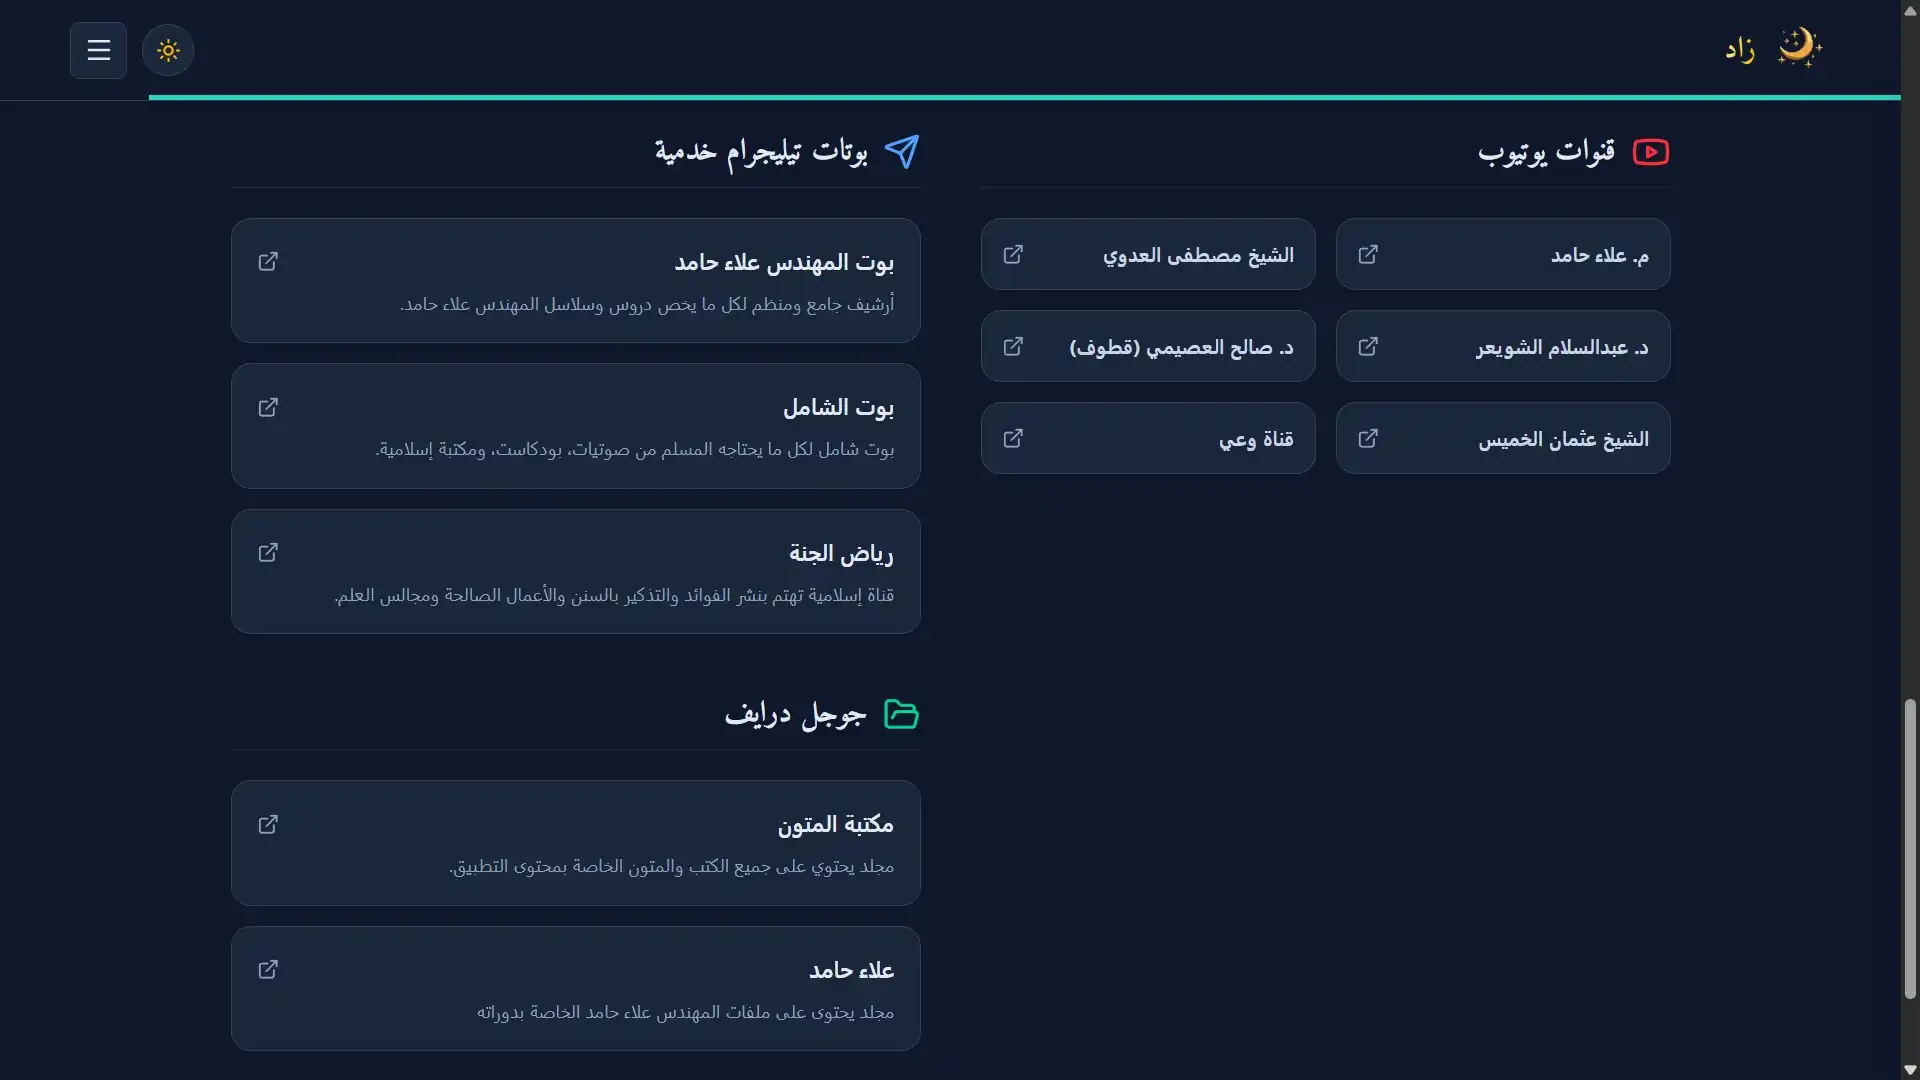The height and width of the screenshot is (1080, 1920).
Task: Click the زاد site title
Action: pos(1740,50)
